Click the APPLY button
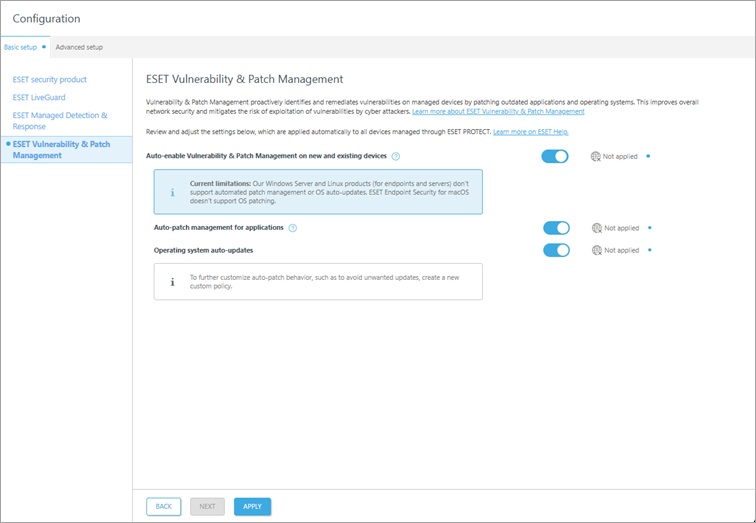The width and height of the screenshot is (756, 523). click(x=252, y=507)
